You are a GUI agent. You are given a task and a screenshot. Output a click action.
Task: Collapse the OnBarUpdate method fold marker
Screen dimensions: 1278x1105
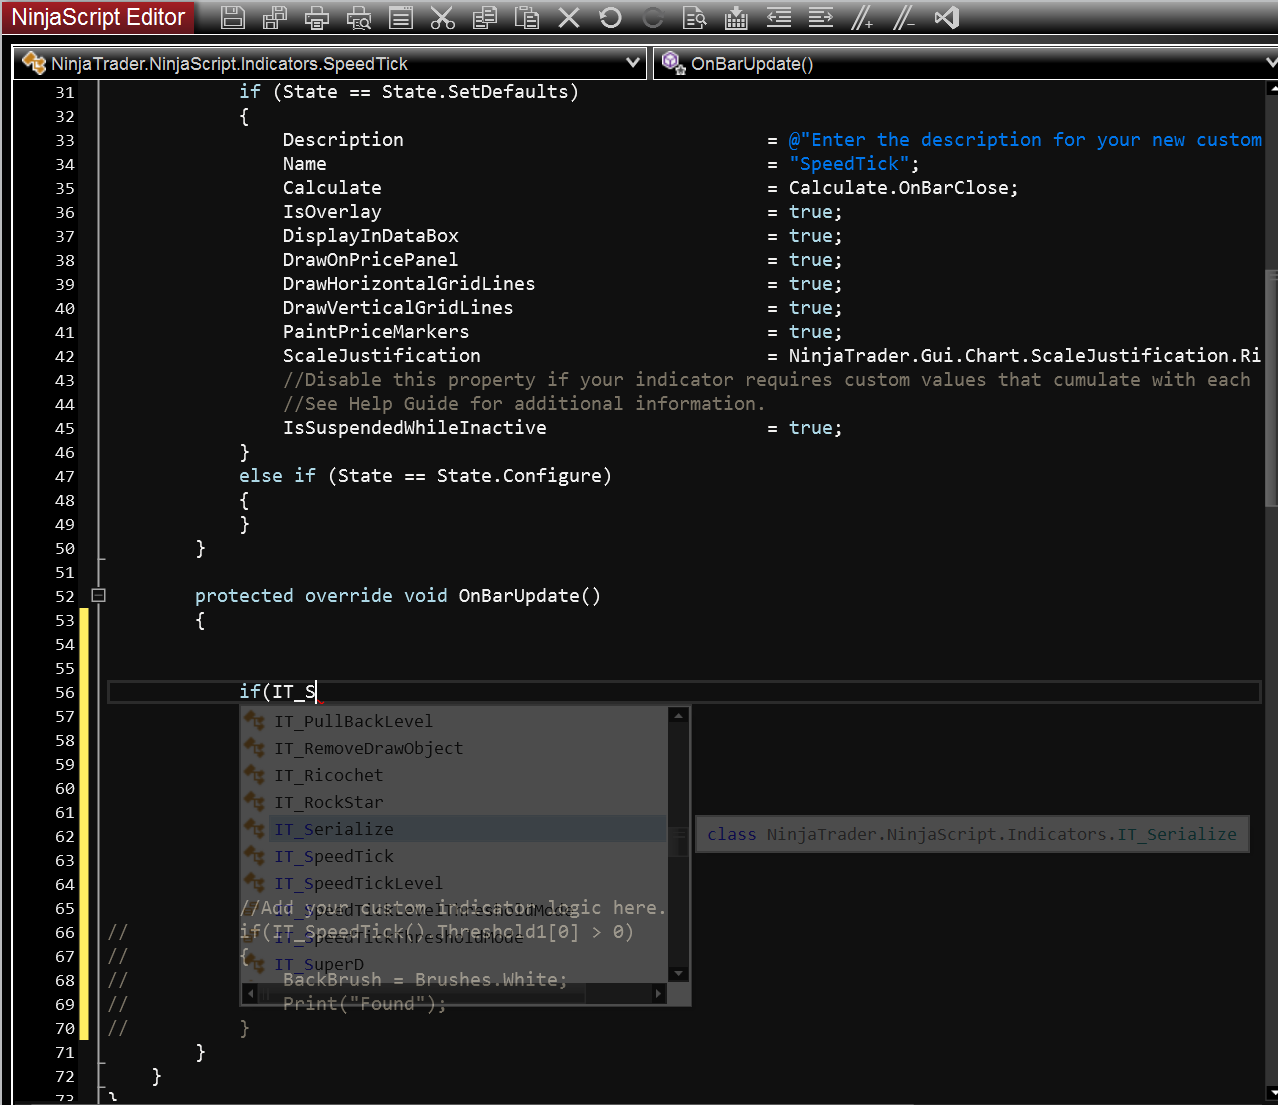coord(98,595)
